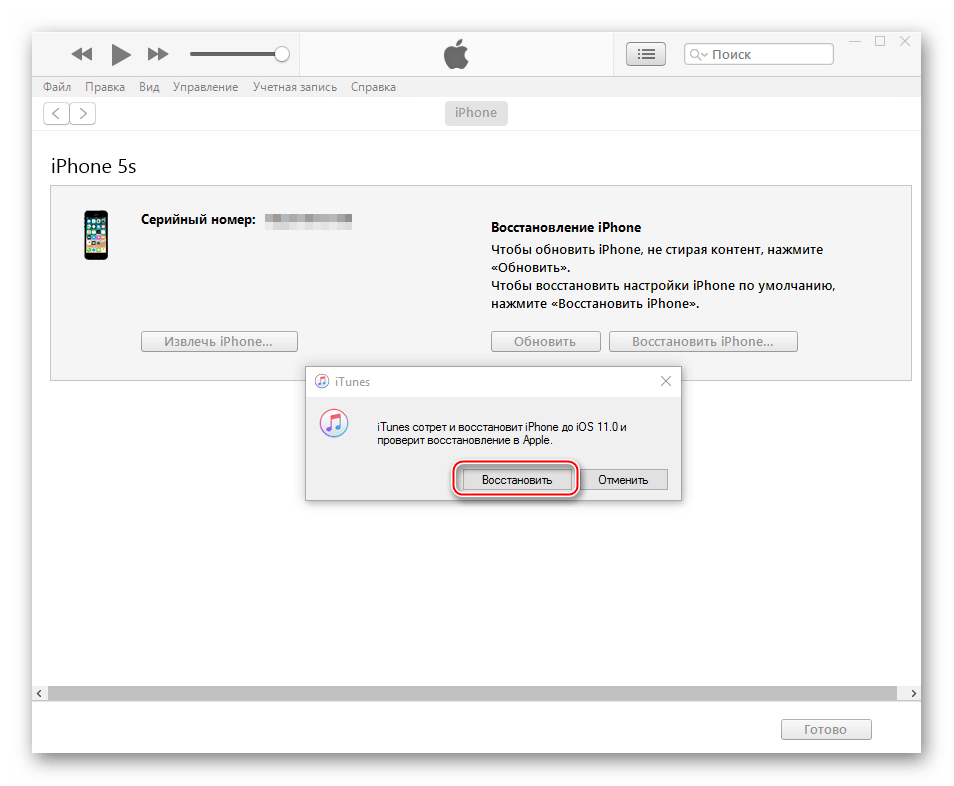954x786 pixels.
Task: Click the Готово button
Action: (x=825, y=729)
